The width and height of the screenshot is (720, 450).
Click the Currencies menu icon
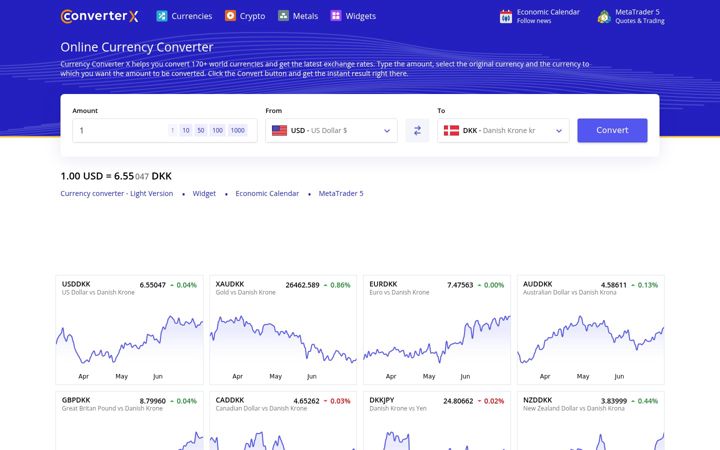(162, 16)
